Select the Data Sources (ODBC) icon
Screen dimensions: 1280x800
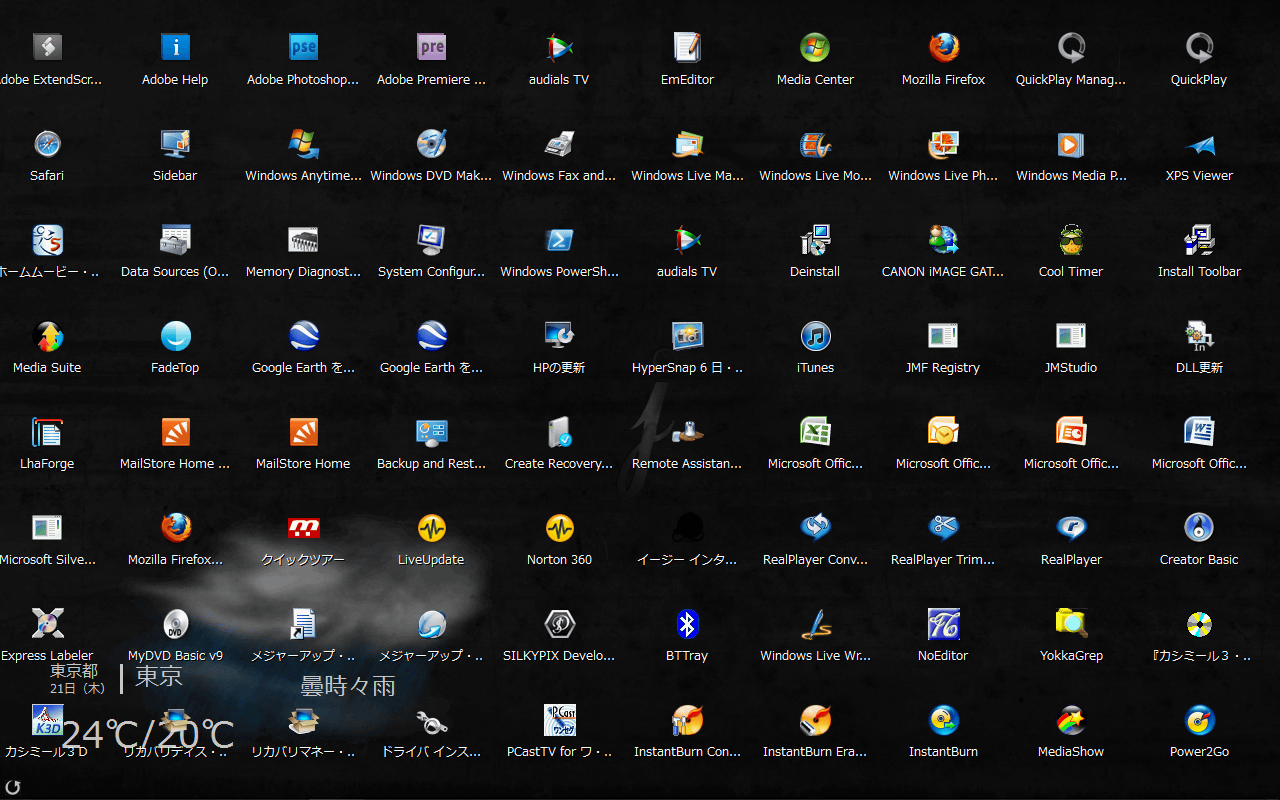175,239
